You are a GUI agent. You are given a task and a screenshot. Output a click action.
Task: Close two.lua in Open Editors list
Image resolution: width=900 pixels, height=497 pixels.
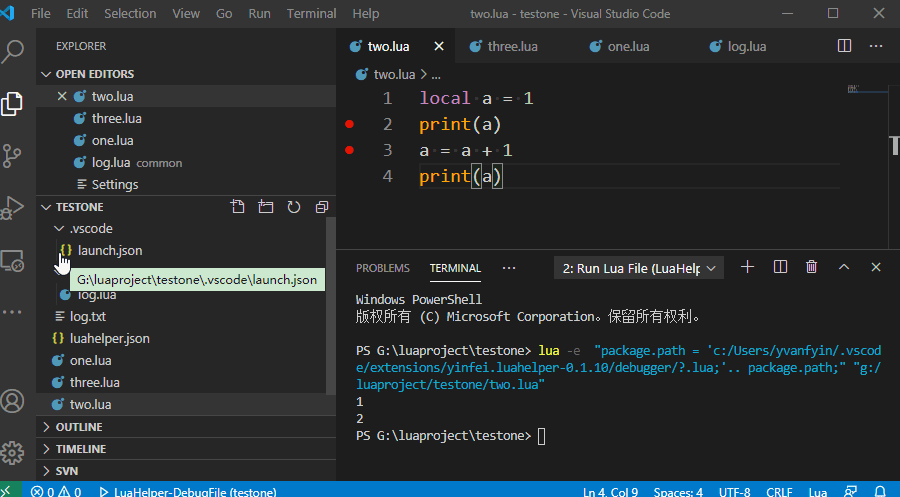62,96
